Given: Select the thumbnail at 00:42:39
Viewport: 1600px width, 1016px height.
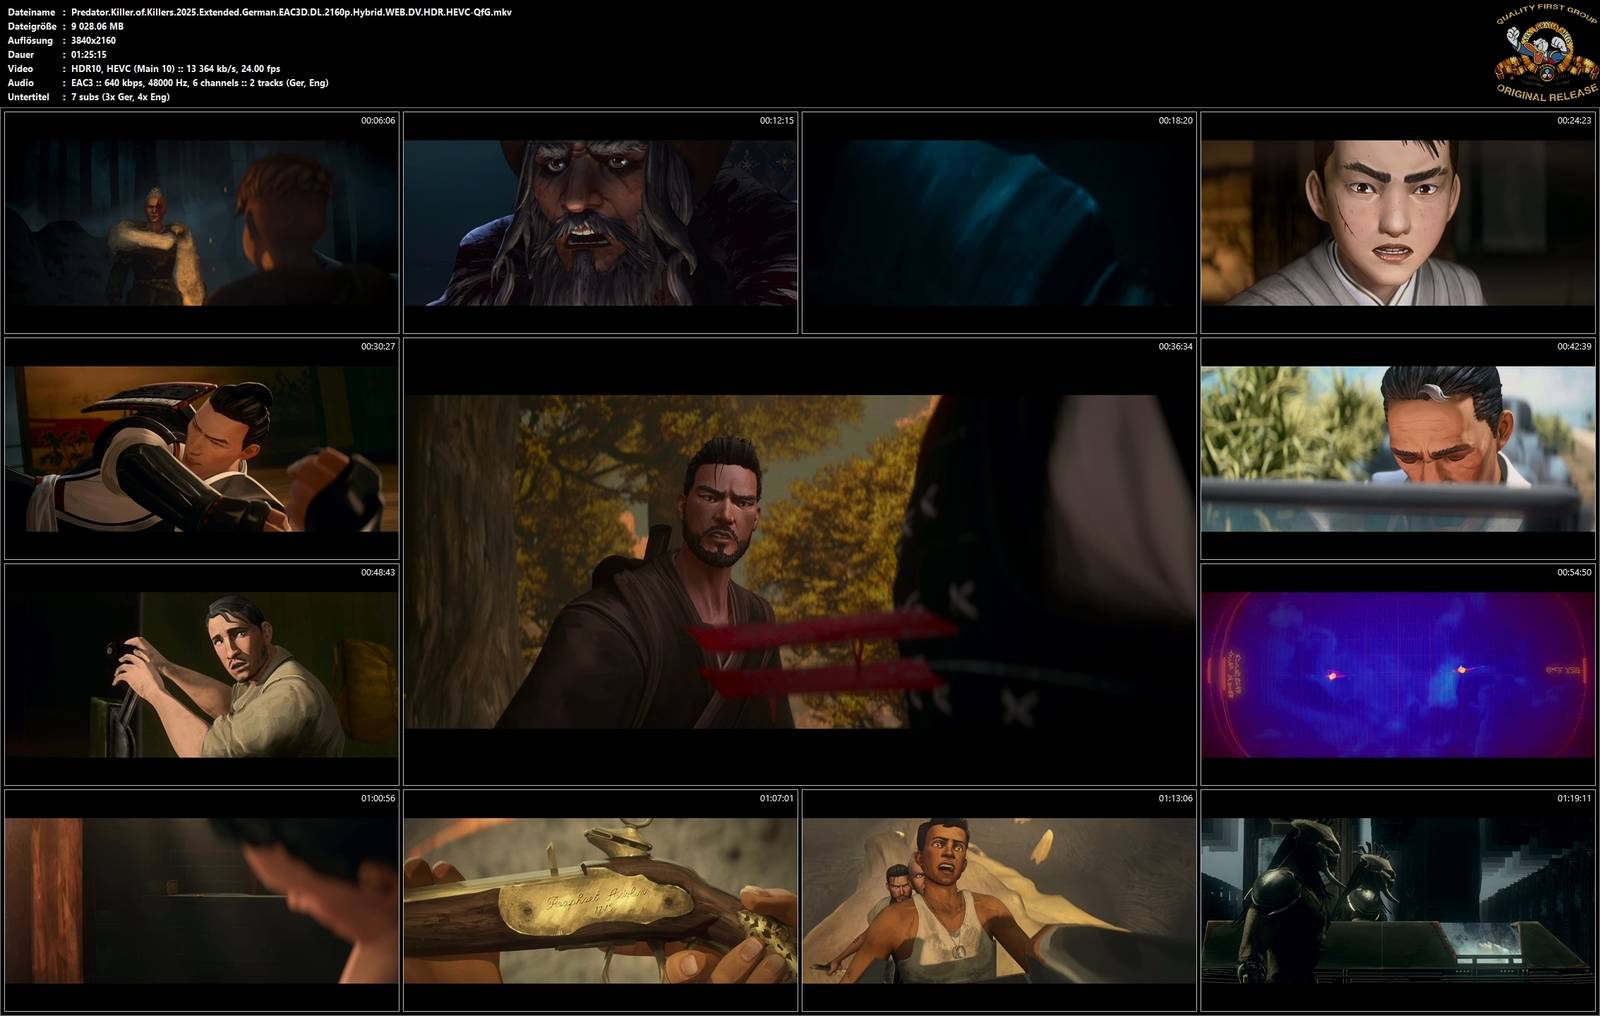Looking at the screenshot, I should (1398, 448).
